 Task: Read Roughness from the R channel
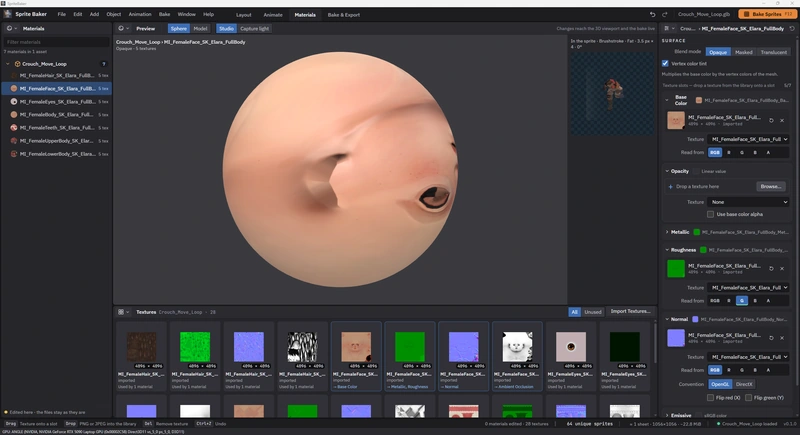[729, 301]
